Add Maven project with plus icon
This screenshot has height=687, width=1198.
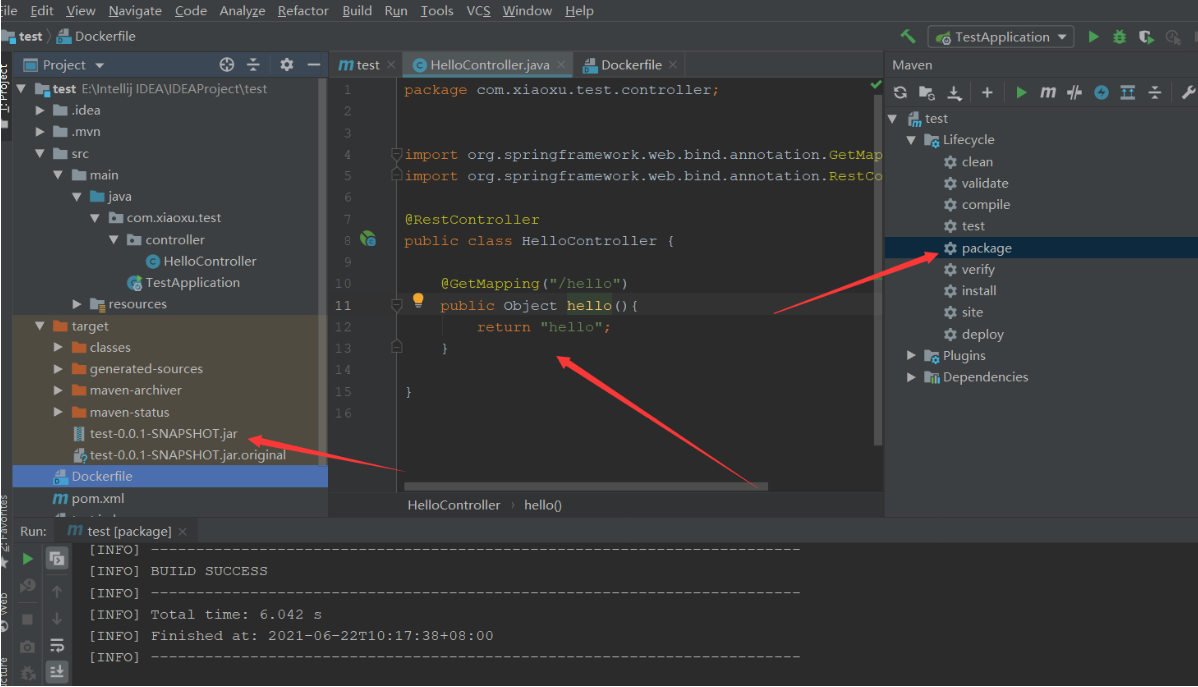tap(987, 92)
